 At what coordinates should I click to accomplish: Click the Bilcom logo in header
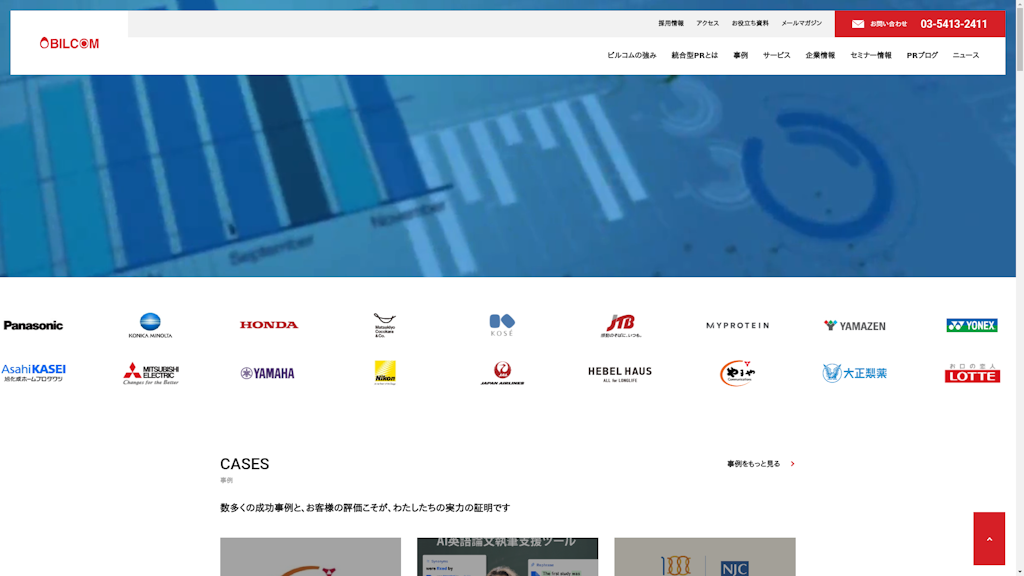point(69,43)
